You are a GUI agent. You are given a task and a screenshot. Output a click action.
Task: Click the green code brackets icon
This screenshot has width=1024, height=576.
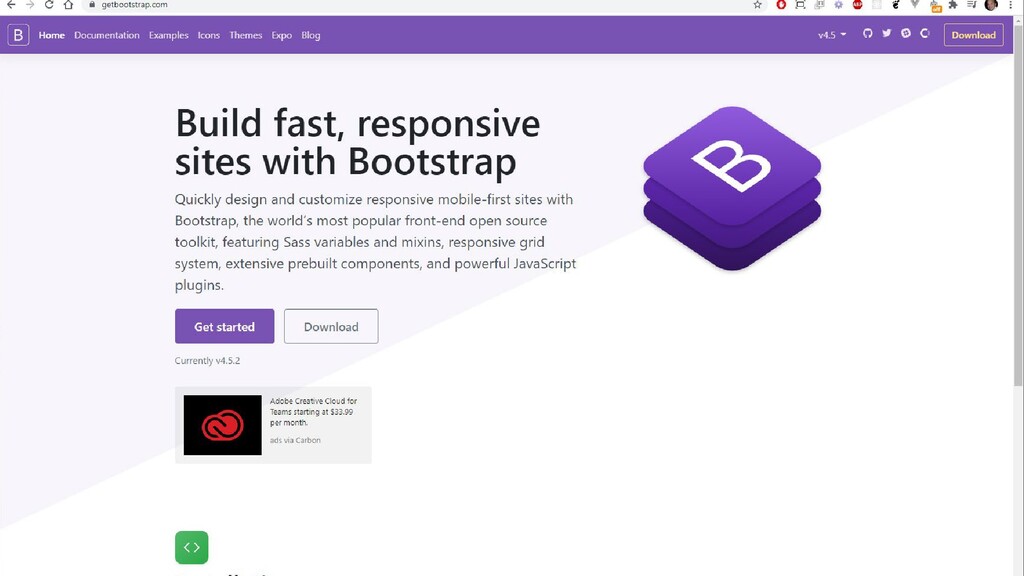point(191,547)
